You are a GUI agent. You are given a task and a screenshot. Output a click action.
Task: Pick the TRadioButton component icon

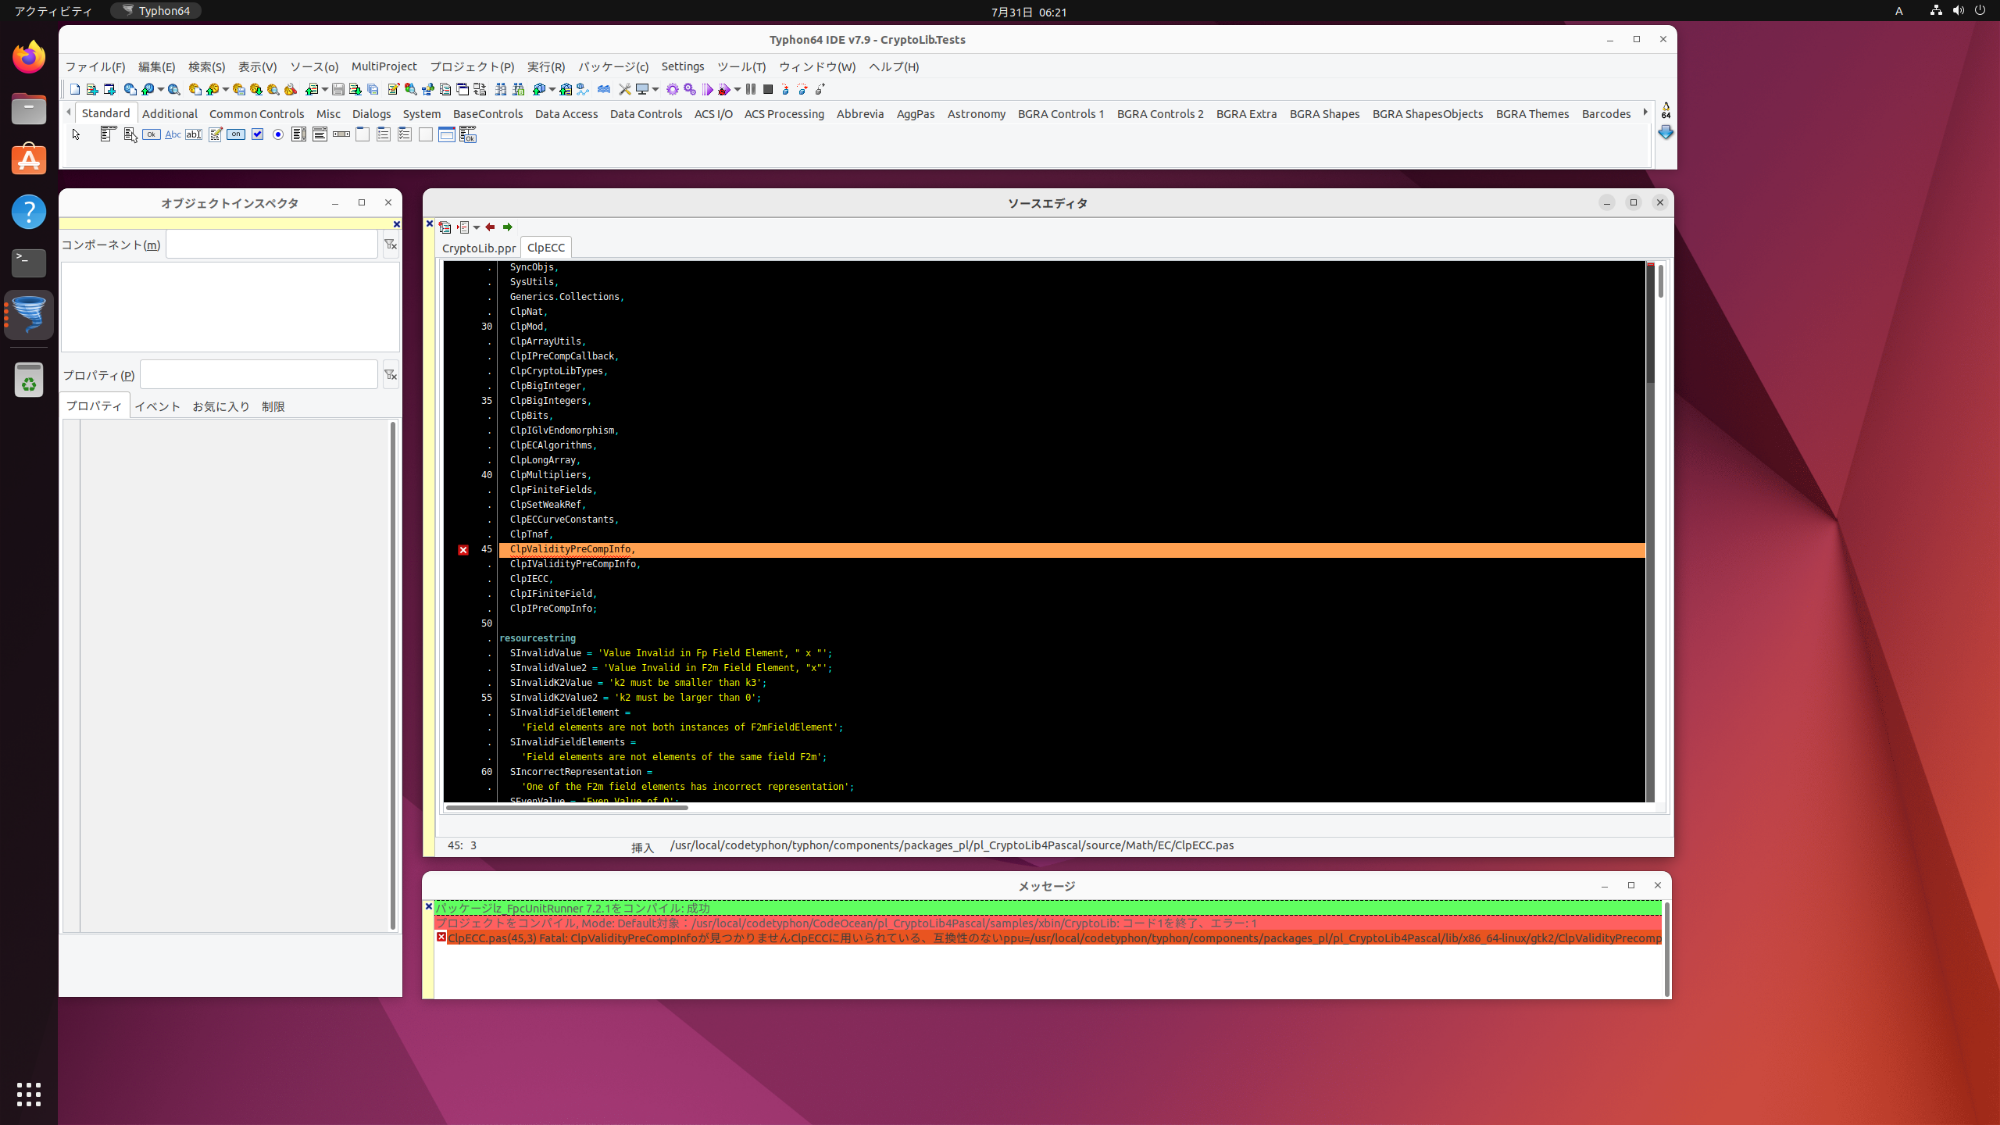point(278,134)
